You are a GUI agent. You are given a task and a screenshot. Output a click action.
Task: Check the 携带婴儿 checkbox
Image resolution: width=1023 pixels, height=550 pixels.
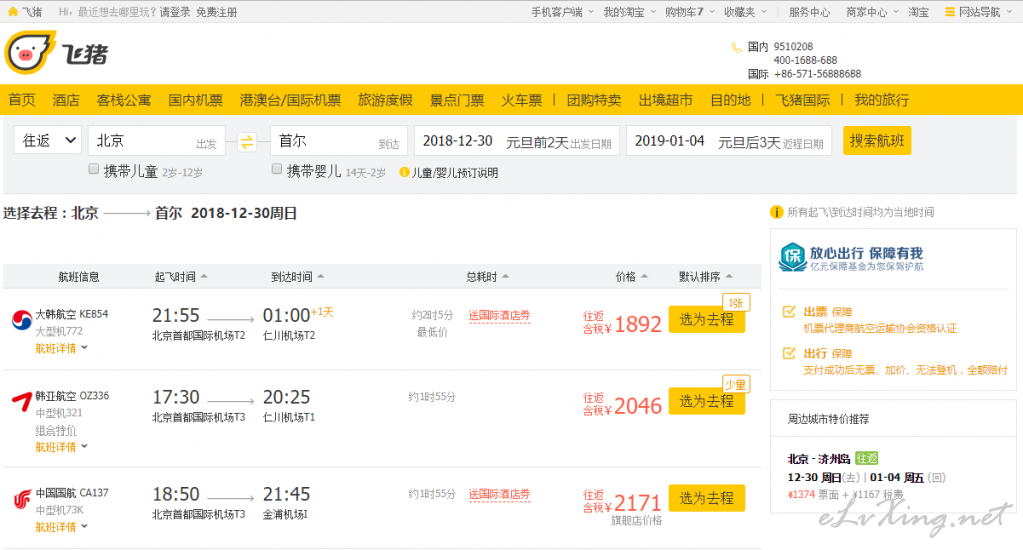click(277, 170)
